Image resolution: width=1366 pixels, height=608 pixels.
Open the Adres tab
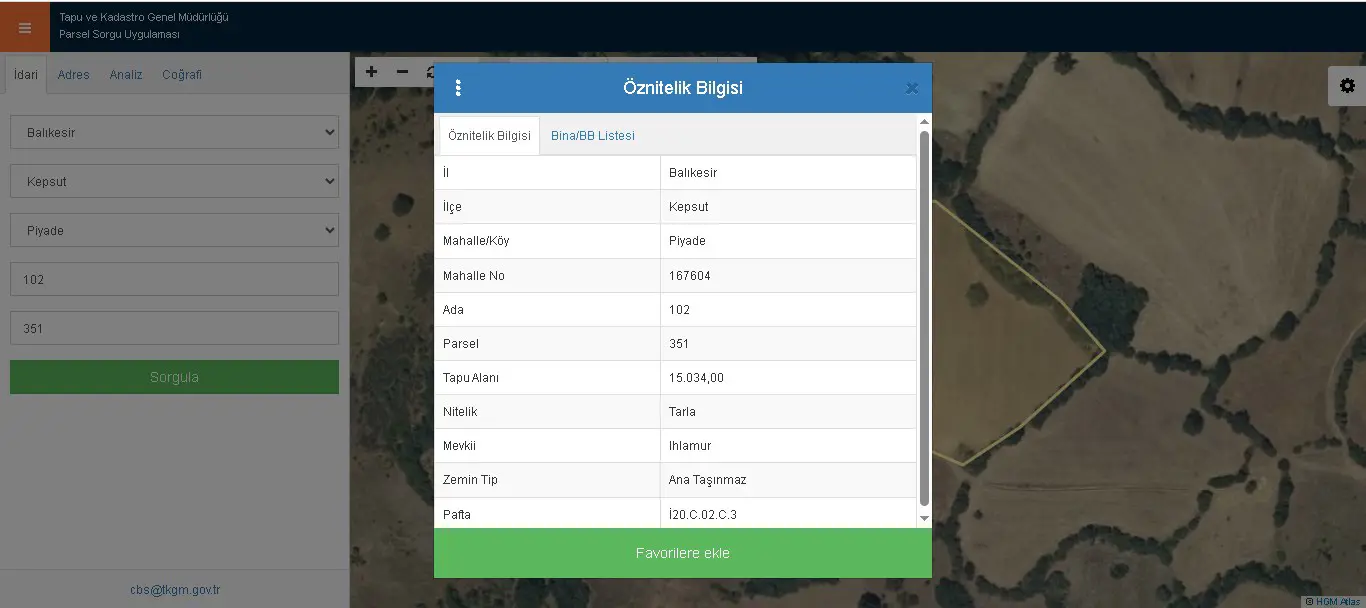pyautogui.click(x=73, y=75)
